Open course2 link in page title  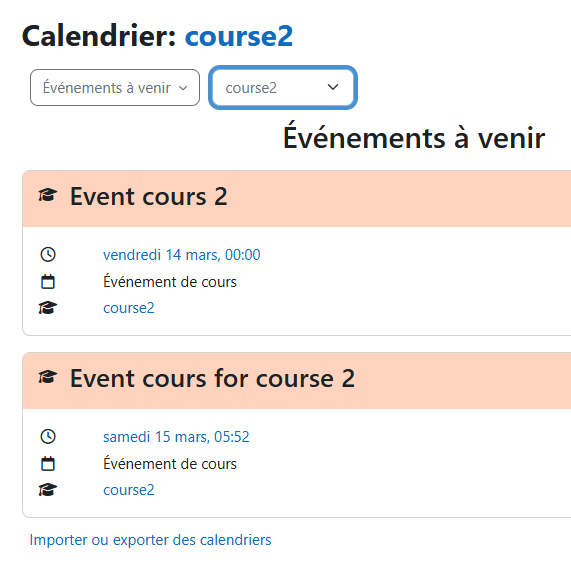point(239,36)
